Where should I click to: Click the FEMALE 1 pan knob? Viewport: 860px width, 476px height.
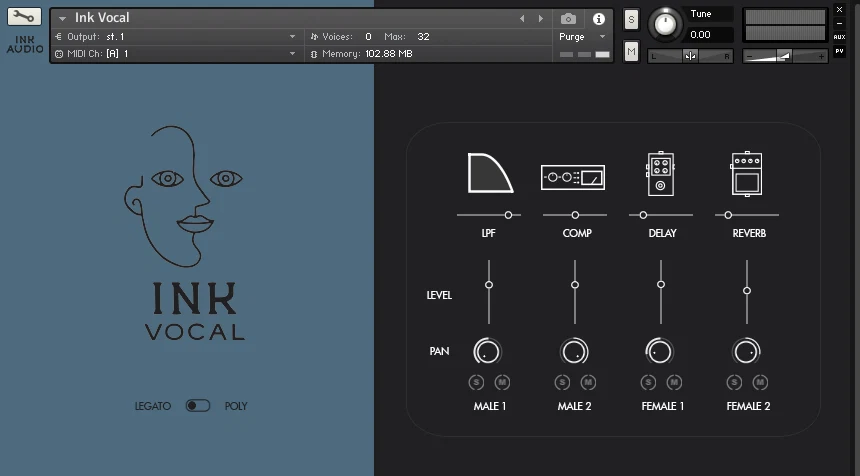coord(660,352)
